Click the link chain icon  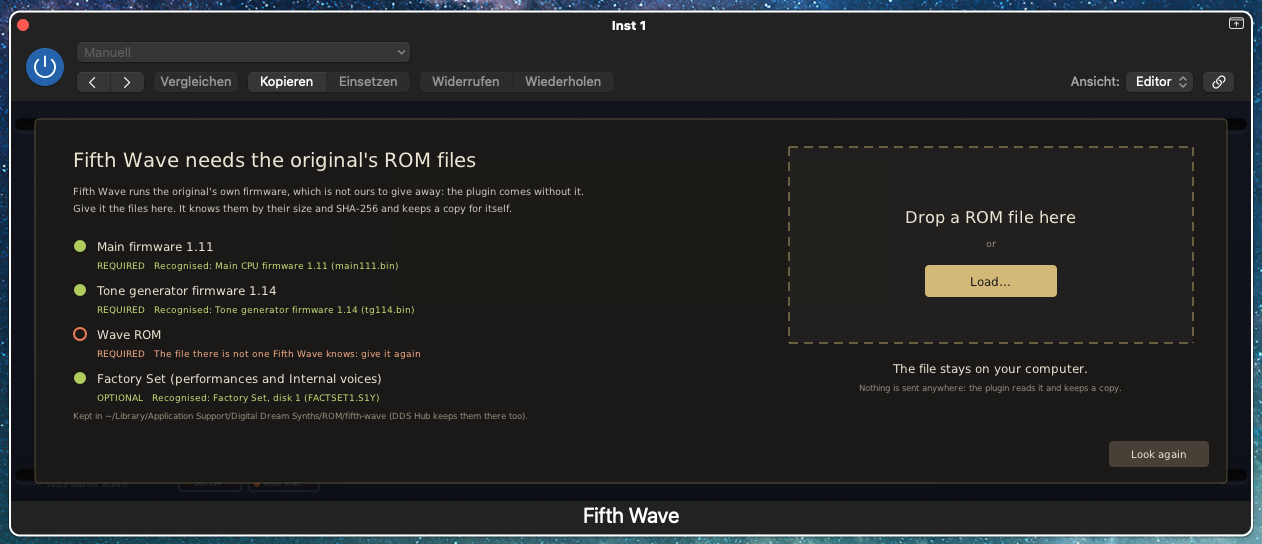[x=1218, y=82]
